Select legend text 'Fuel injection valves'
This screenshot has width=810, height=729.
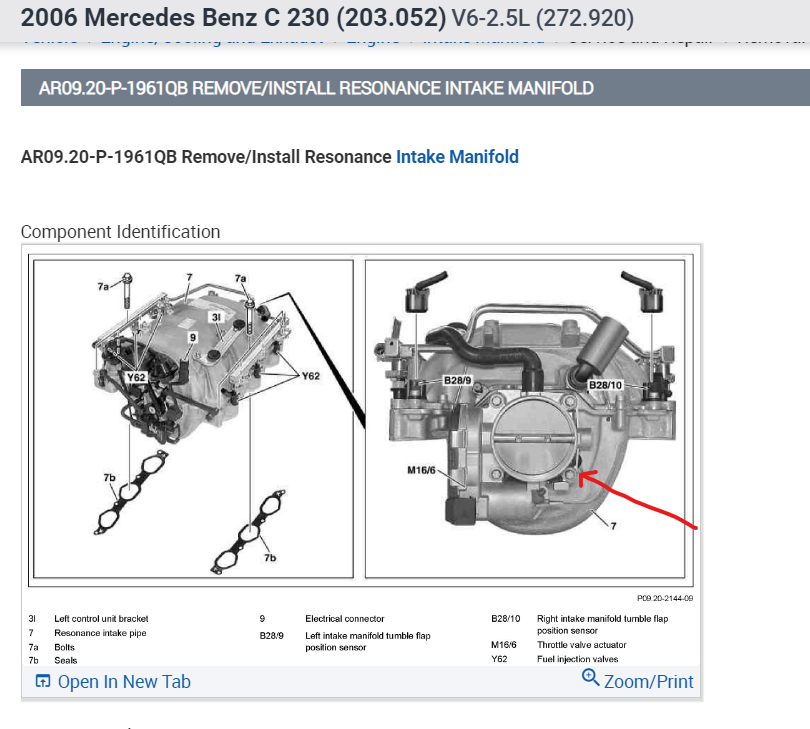coord(578,659)
